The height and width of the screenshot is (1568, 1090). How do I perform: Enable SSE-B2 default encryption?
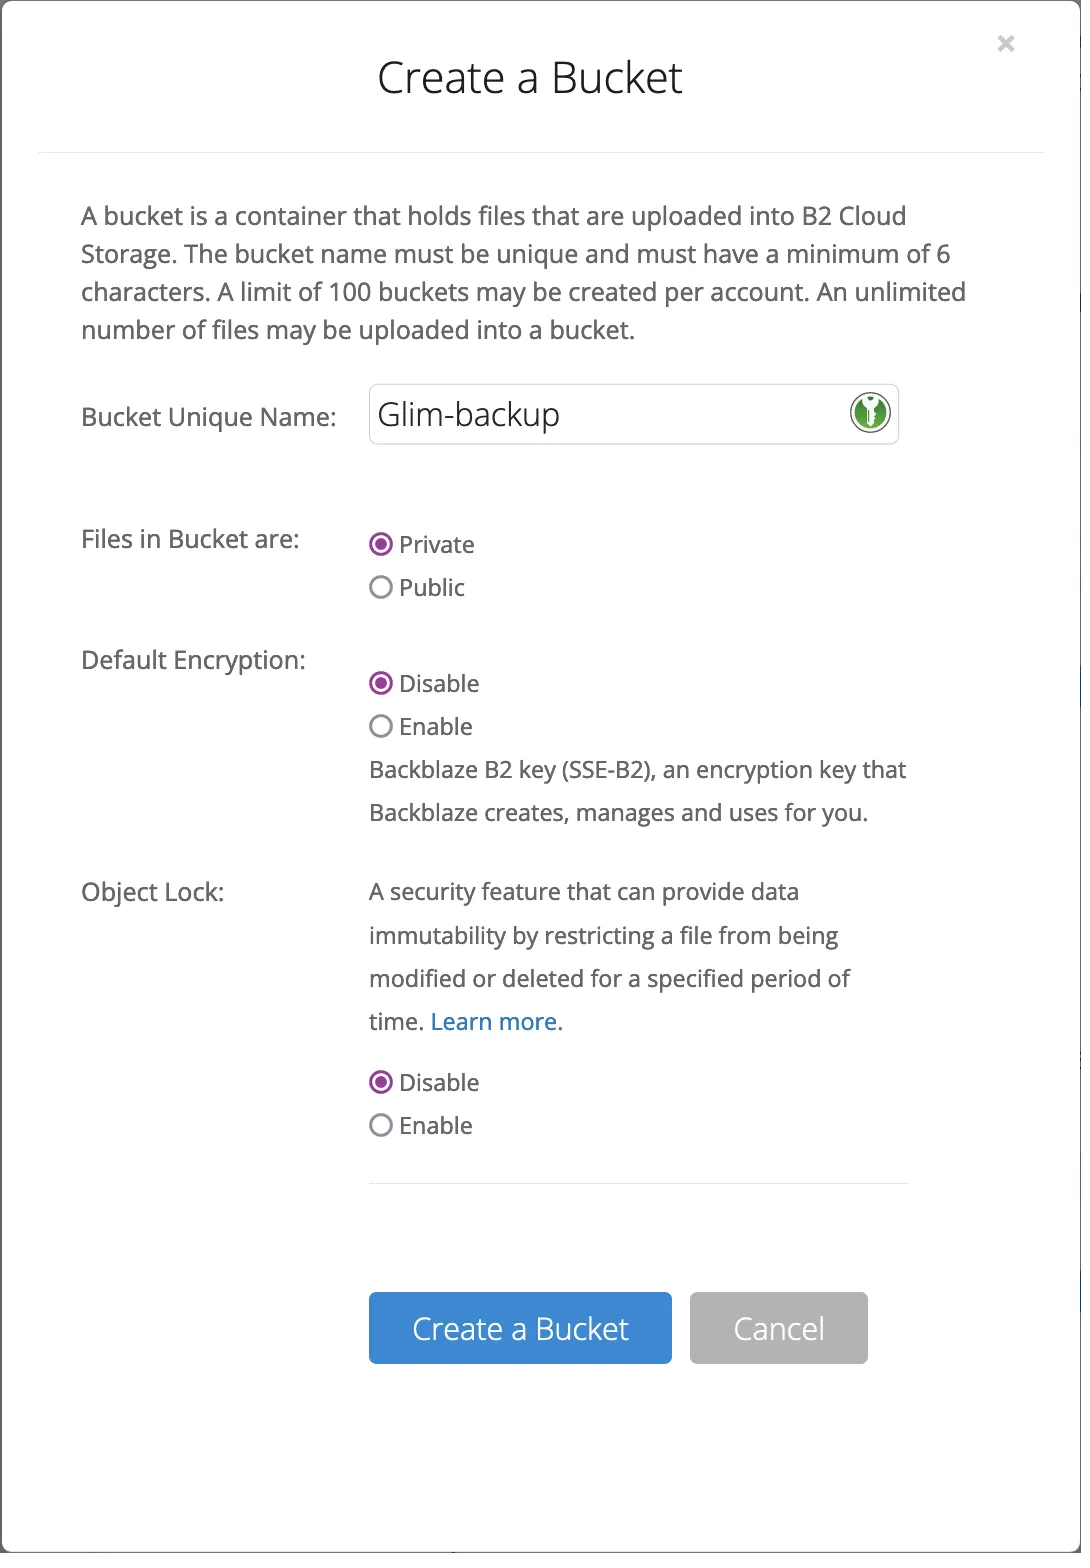(380, 726)
